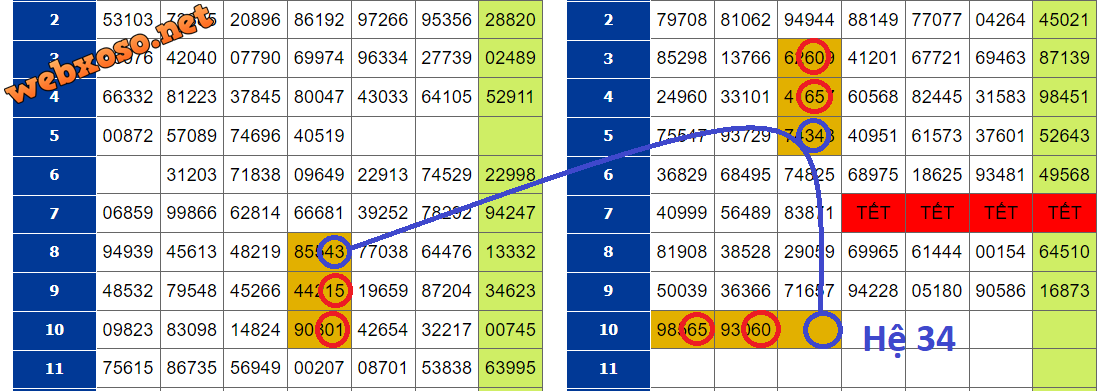Click green cell 45021
Viewport: 1114px width, 391px height.
tap(1064, 19)
